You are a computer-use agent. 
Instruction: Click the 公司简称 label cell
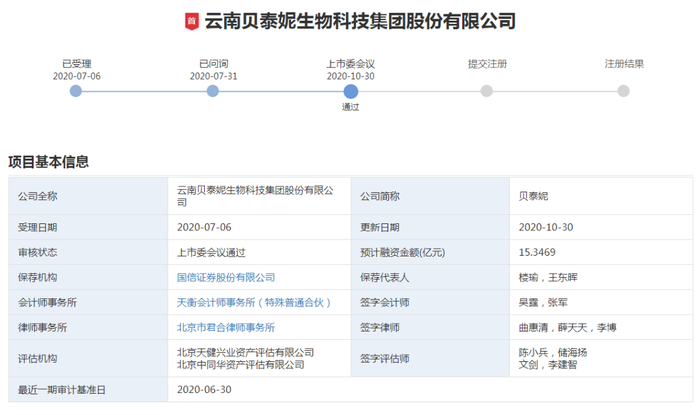[430, 196]
